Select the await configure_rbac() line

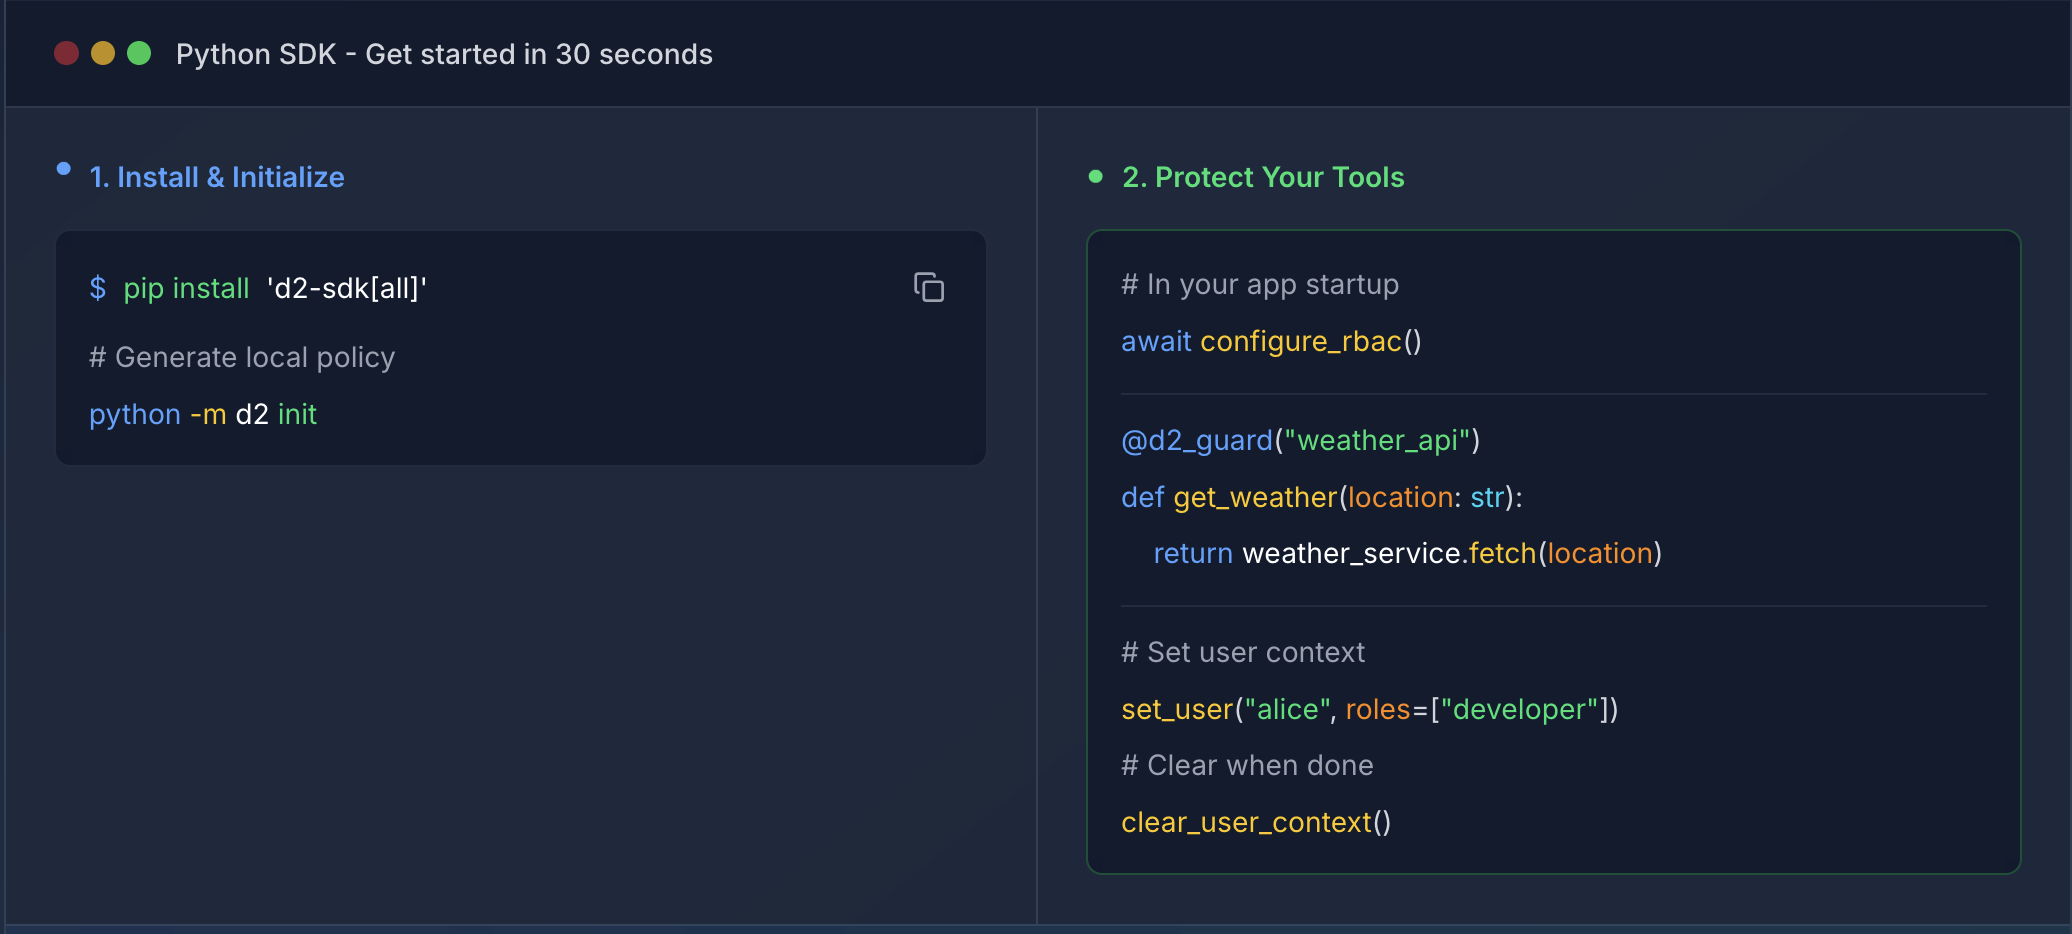(1271, 341)
